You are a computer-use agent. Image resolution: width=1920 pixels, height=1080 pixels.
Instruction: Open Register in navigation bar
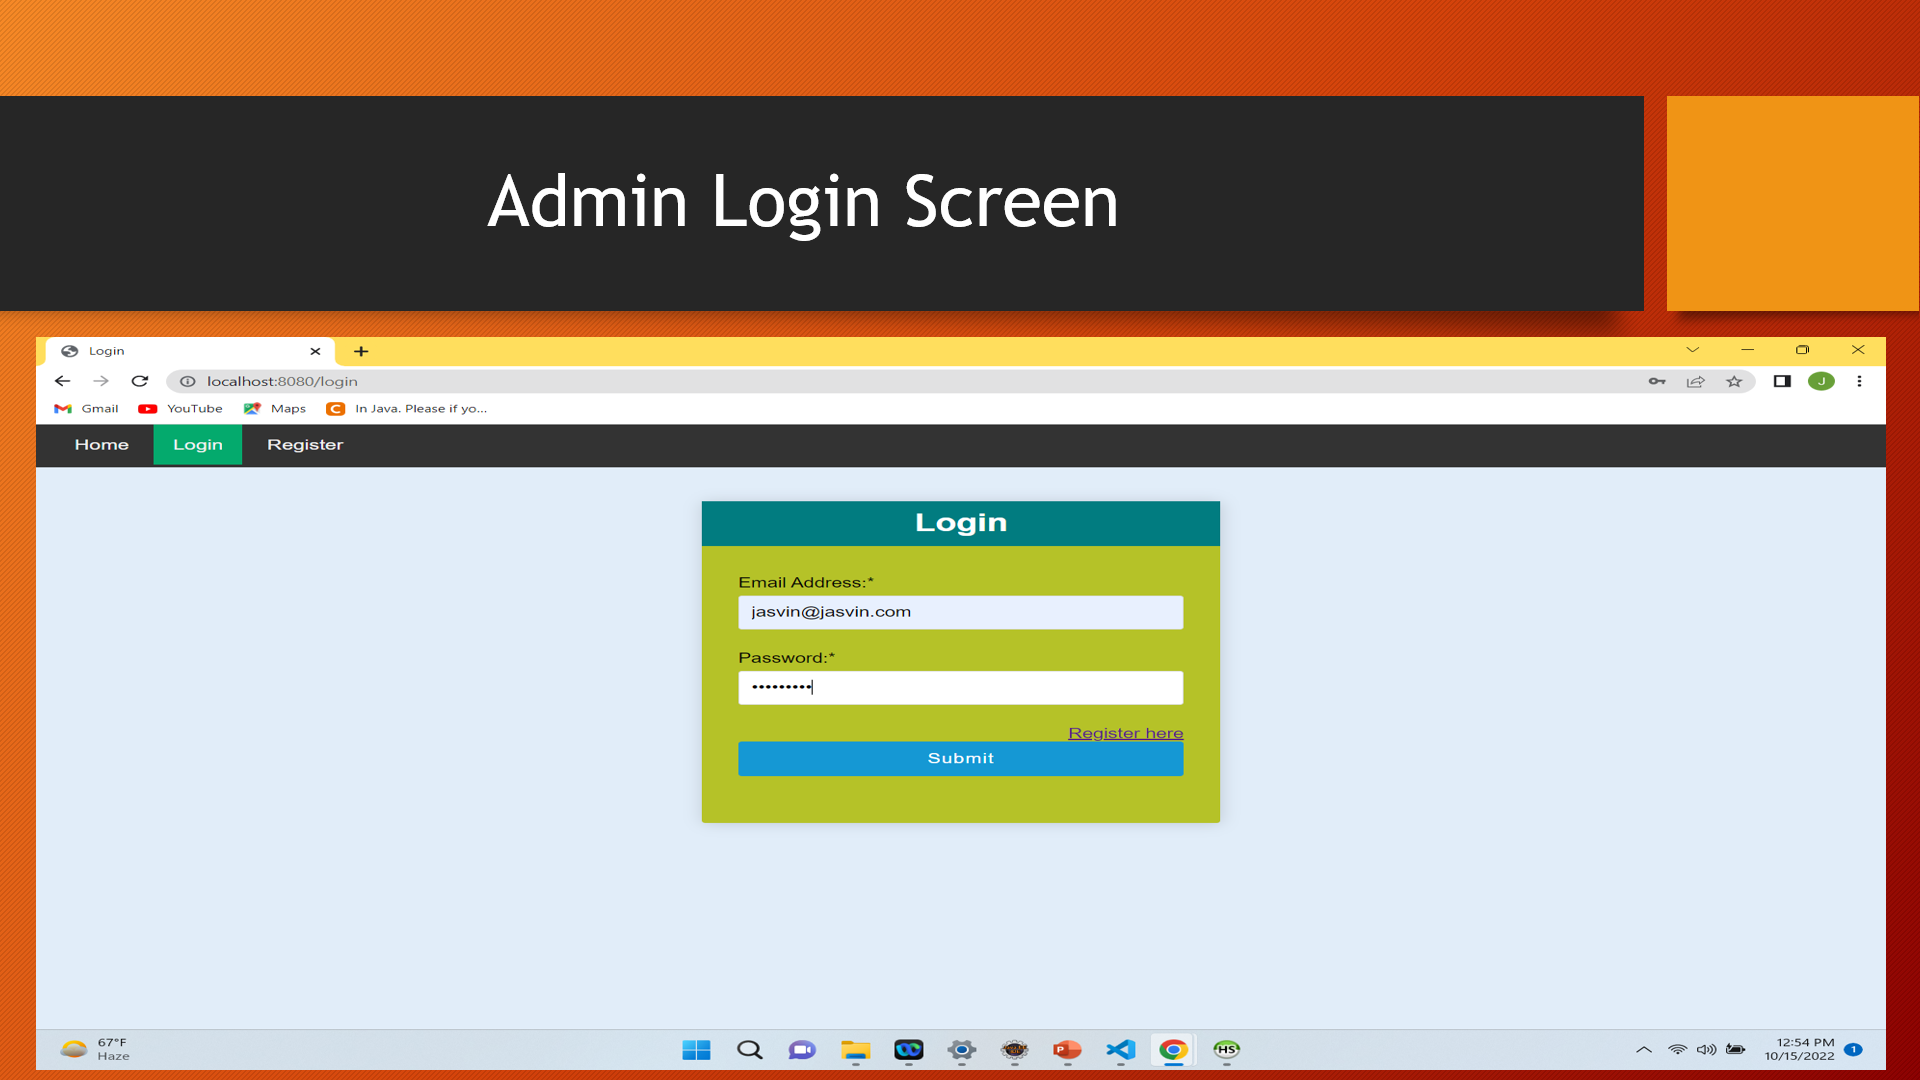305,445
